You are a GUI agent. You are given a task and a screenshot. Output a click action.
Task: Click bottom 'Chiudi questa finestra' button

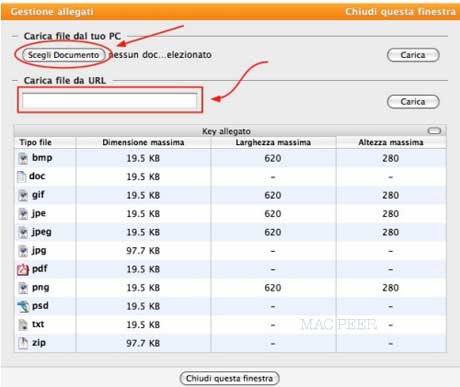(229, 378)
